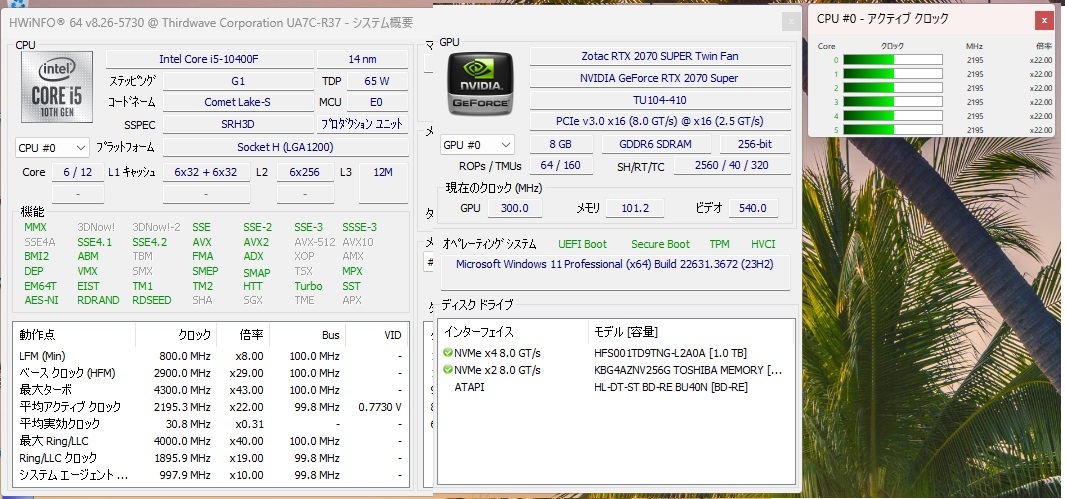This screenshot has height=499, width=1065.
Task: Click the VID column header
Action: 378,335
